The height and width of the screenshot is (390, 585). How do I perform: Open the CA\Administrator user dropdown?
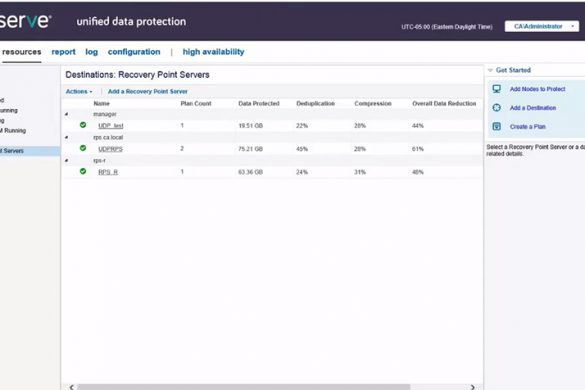point(542,26)
